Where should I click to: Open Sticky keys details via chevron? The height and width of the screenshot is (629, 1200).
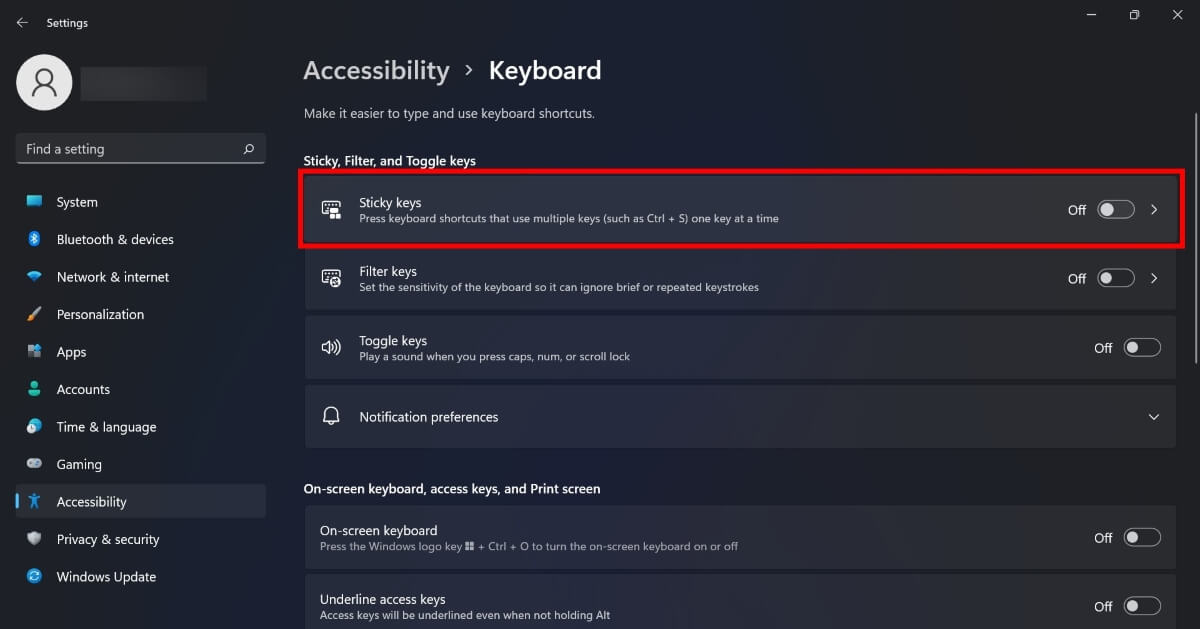1154,210
